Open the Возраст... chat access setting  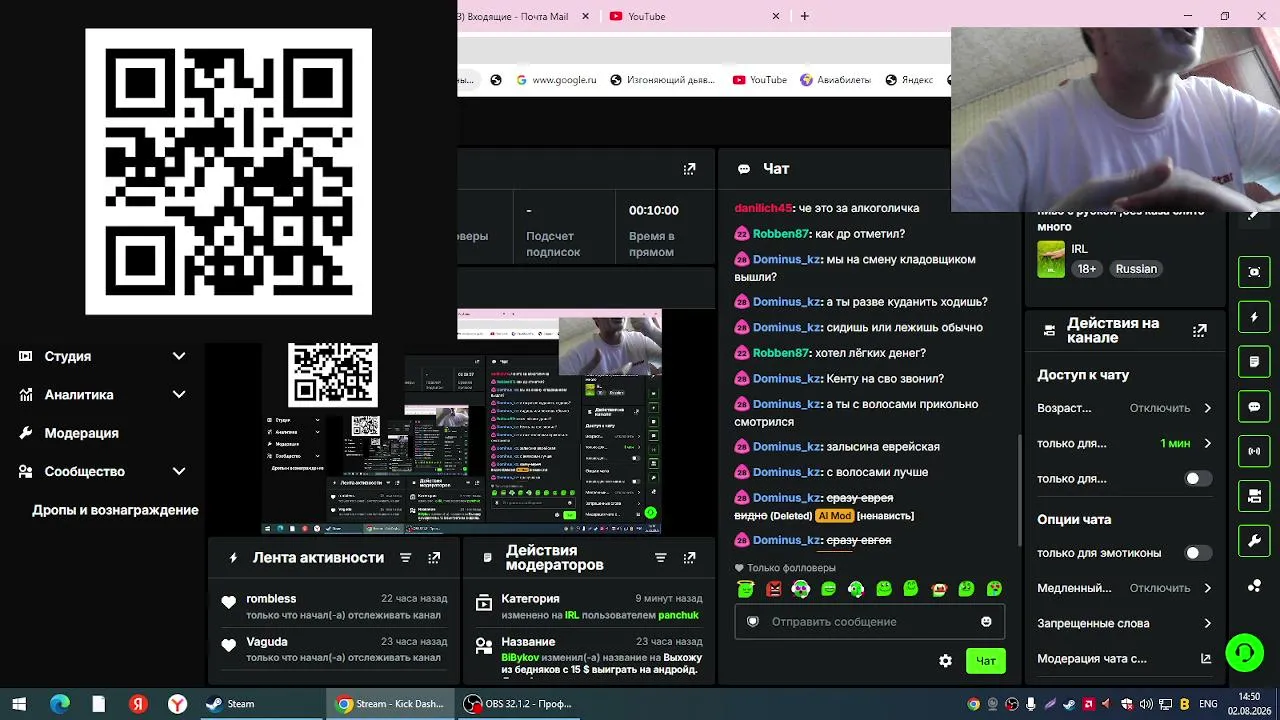point(1125,408)
